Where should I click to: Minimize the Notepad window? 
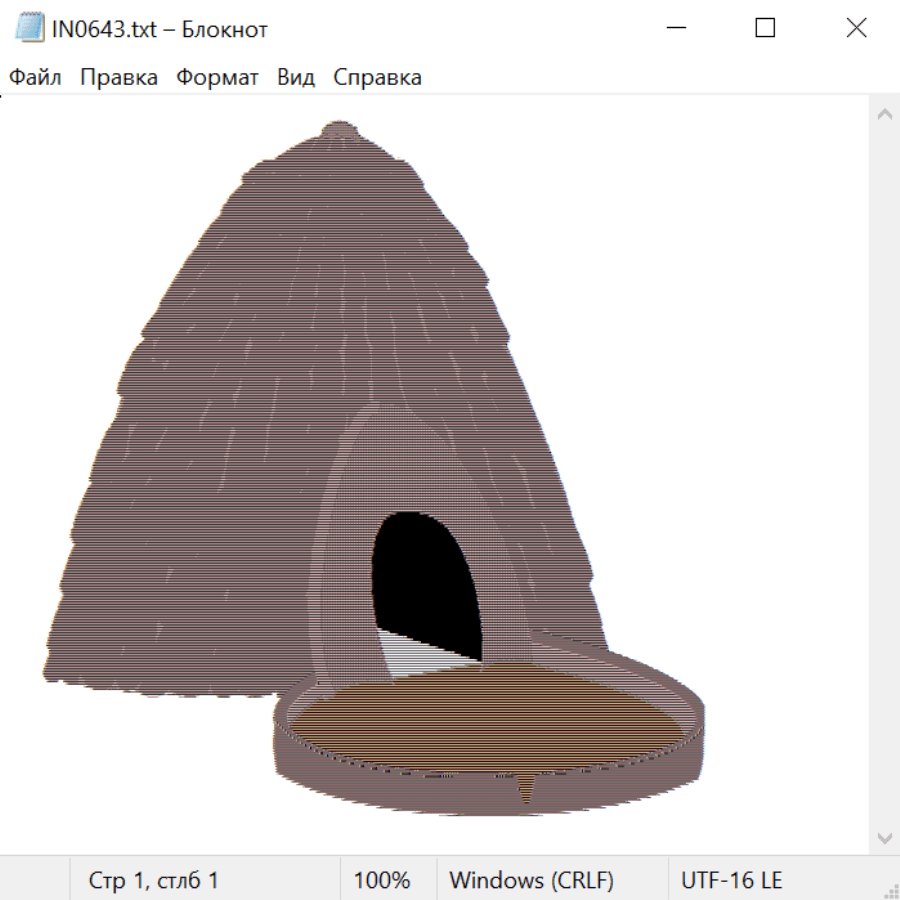(674, 28)
